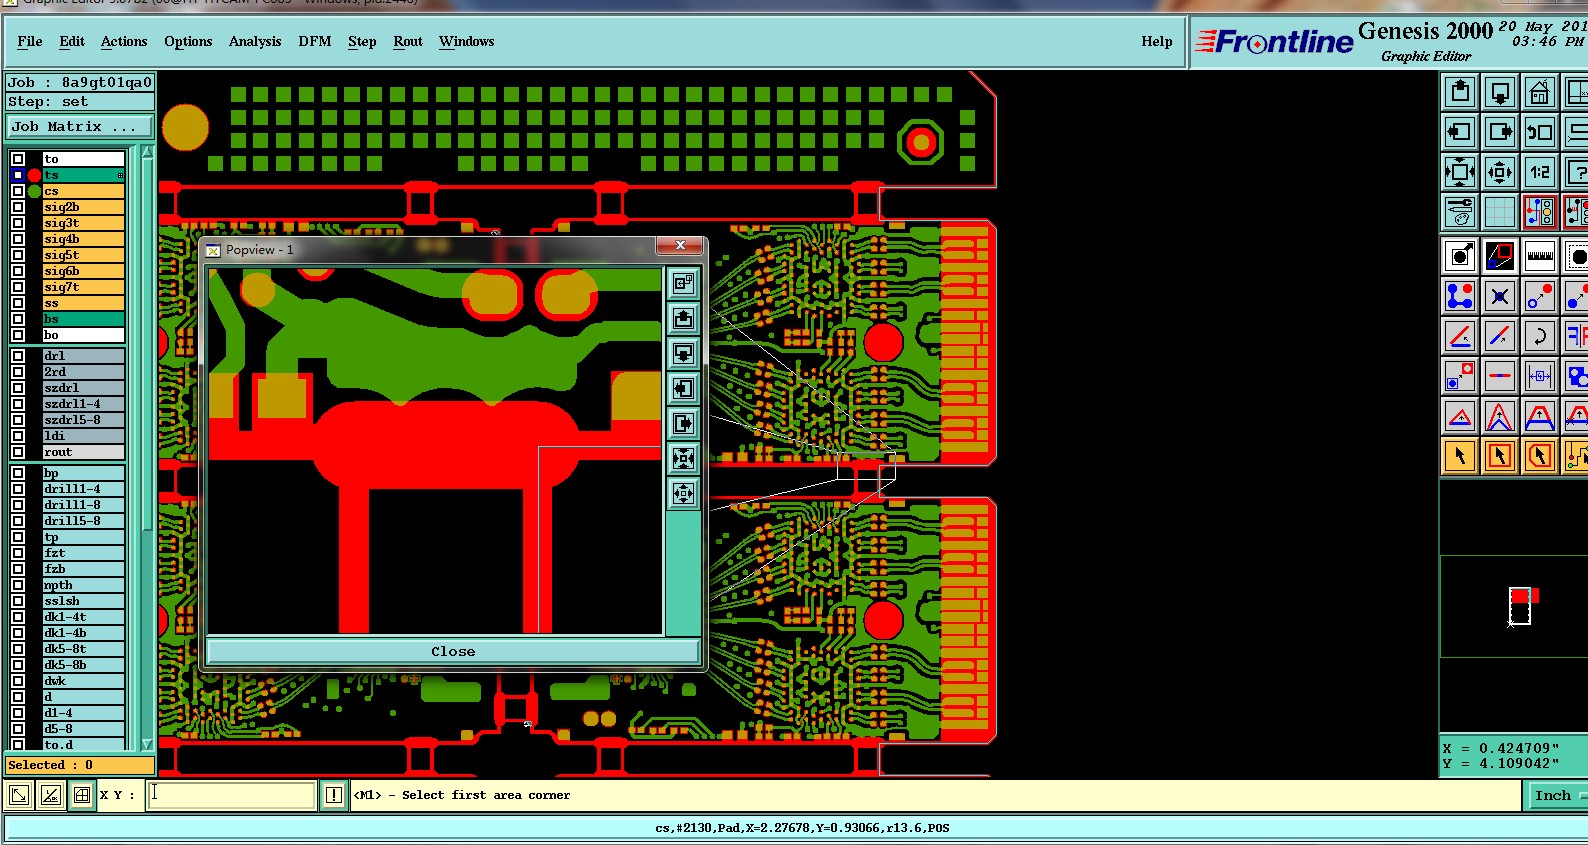Expand the ts layer options marker

click(x=120, y=175)
